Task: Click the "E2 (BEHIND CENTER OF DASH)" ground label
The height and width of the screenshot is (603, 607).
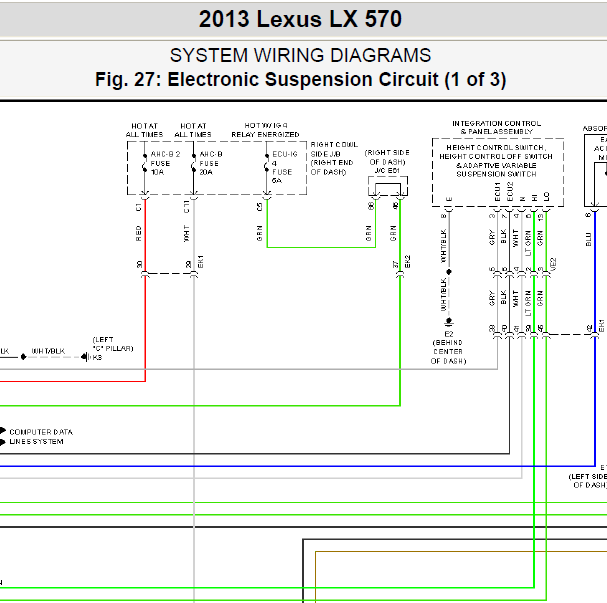Action: [x=448, y=348]
